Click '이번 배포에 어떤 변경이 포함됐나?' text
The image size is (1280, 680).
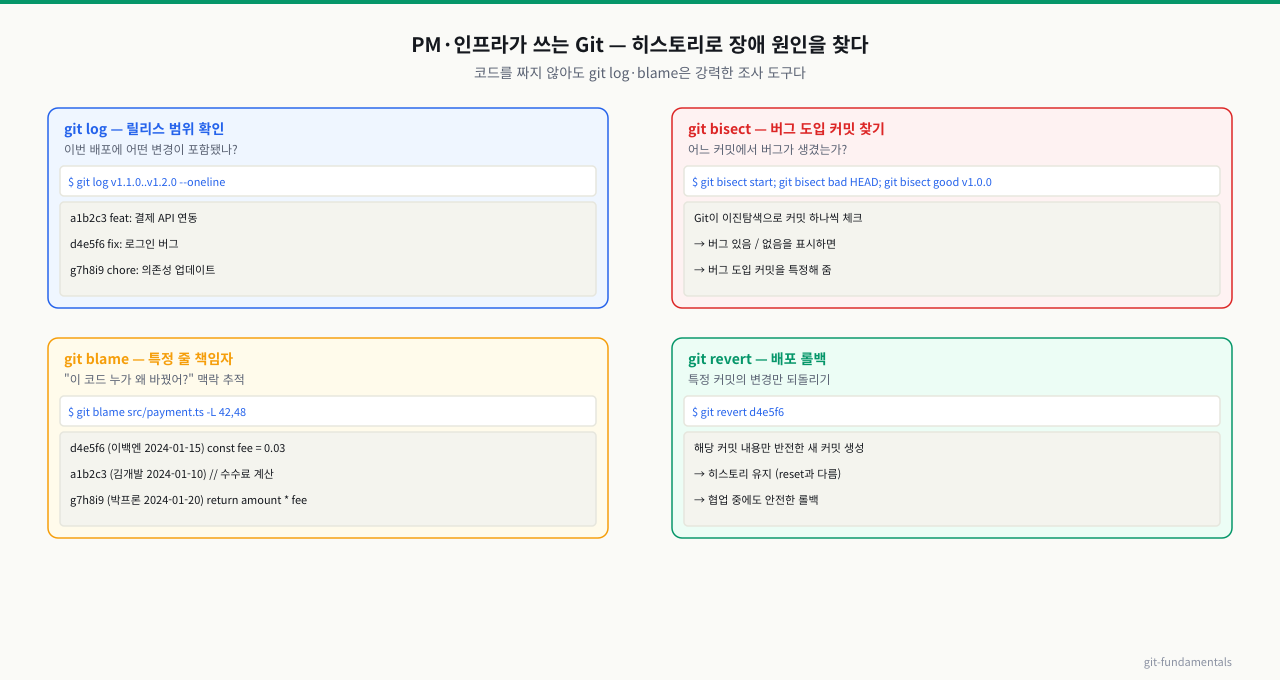(151, 150)
